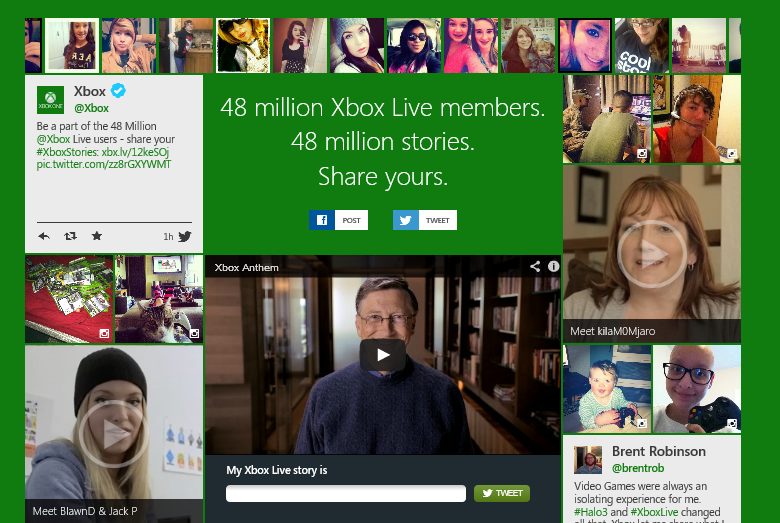Open the top strip blonde woman with headband photo
Screen dimensions: 780x523
click(129, 45)
